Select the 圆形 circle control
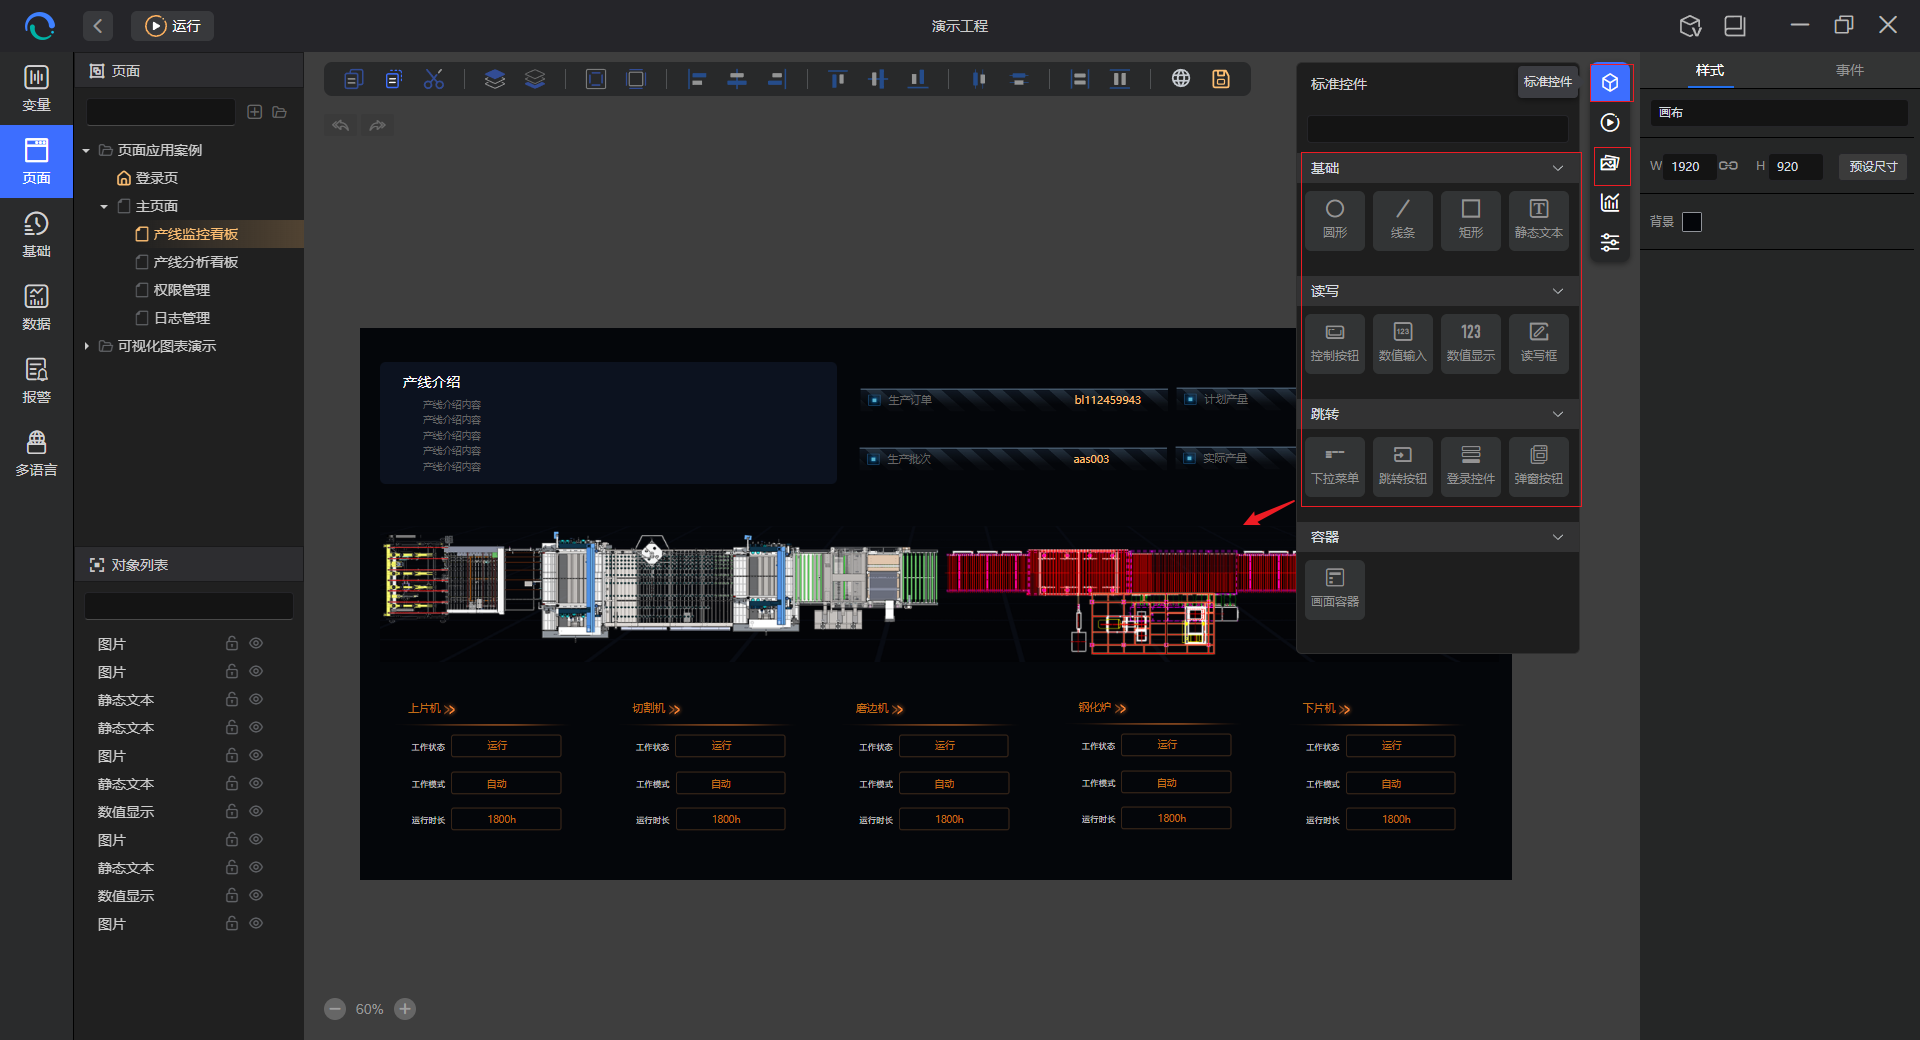 point(1335,220)
